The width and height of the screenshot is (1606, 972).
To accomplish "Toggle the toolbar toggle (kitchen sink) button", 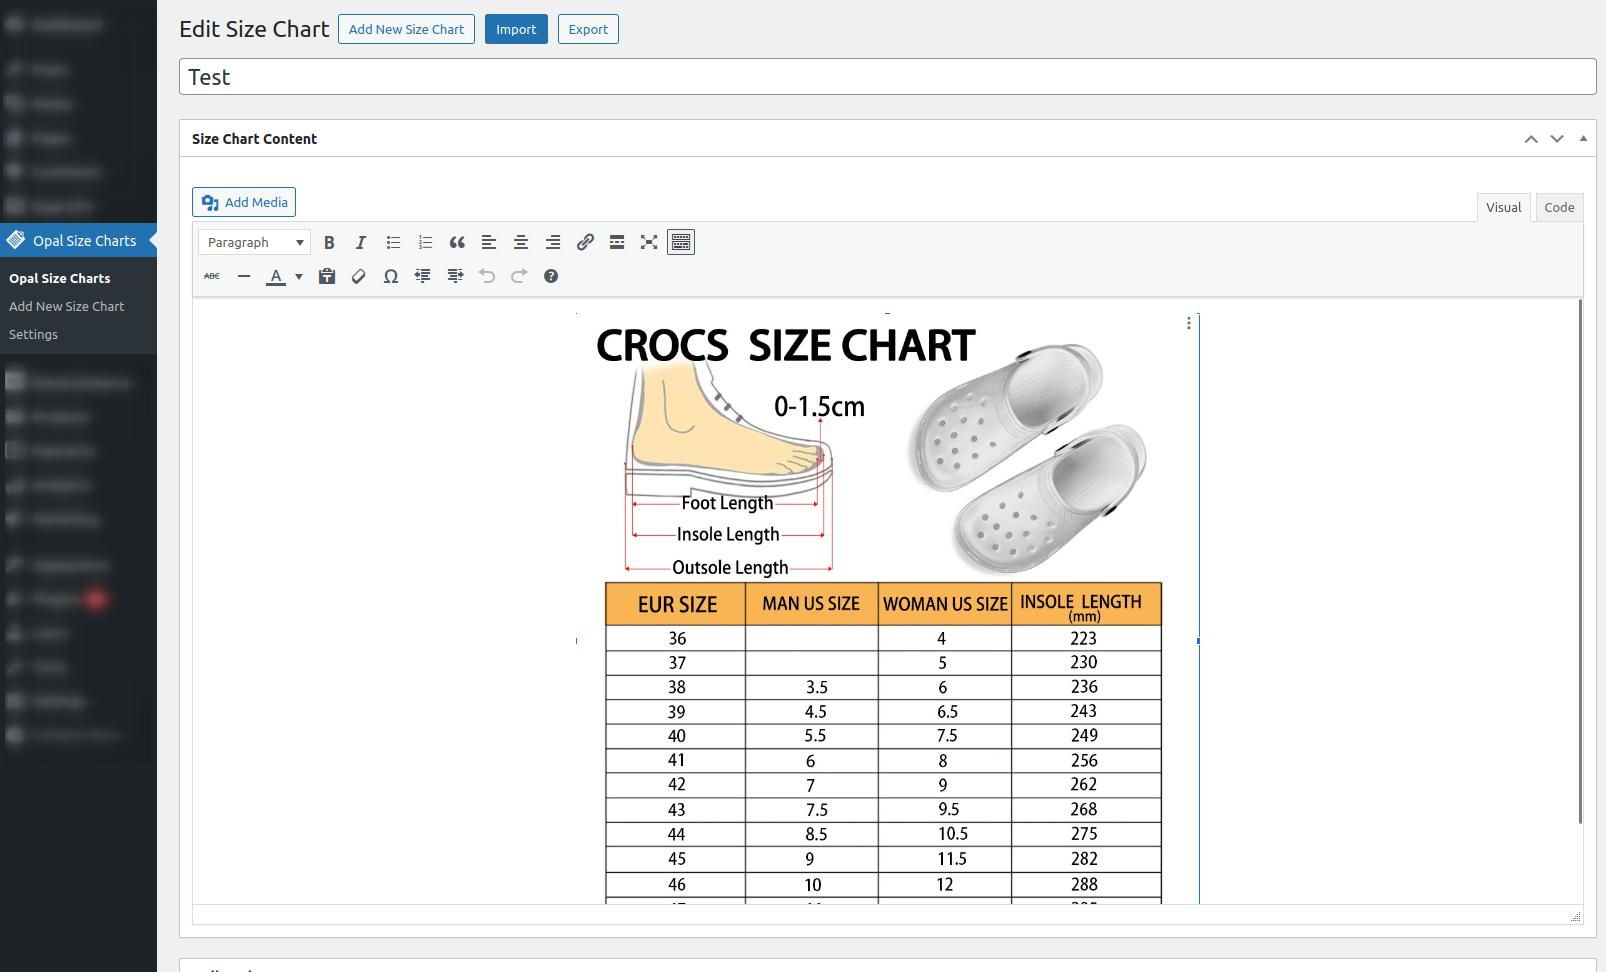I will 681,242.
